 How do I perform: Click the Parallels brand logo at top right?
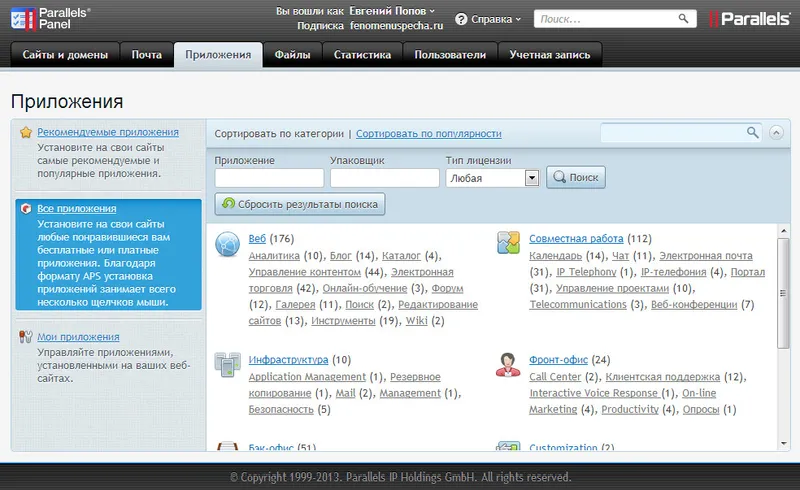pyautogui.click(x=749, y=19)
